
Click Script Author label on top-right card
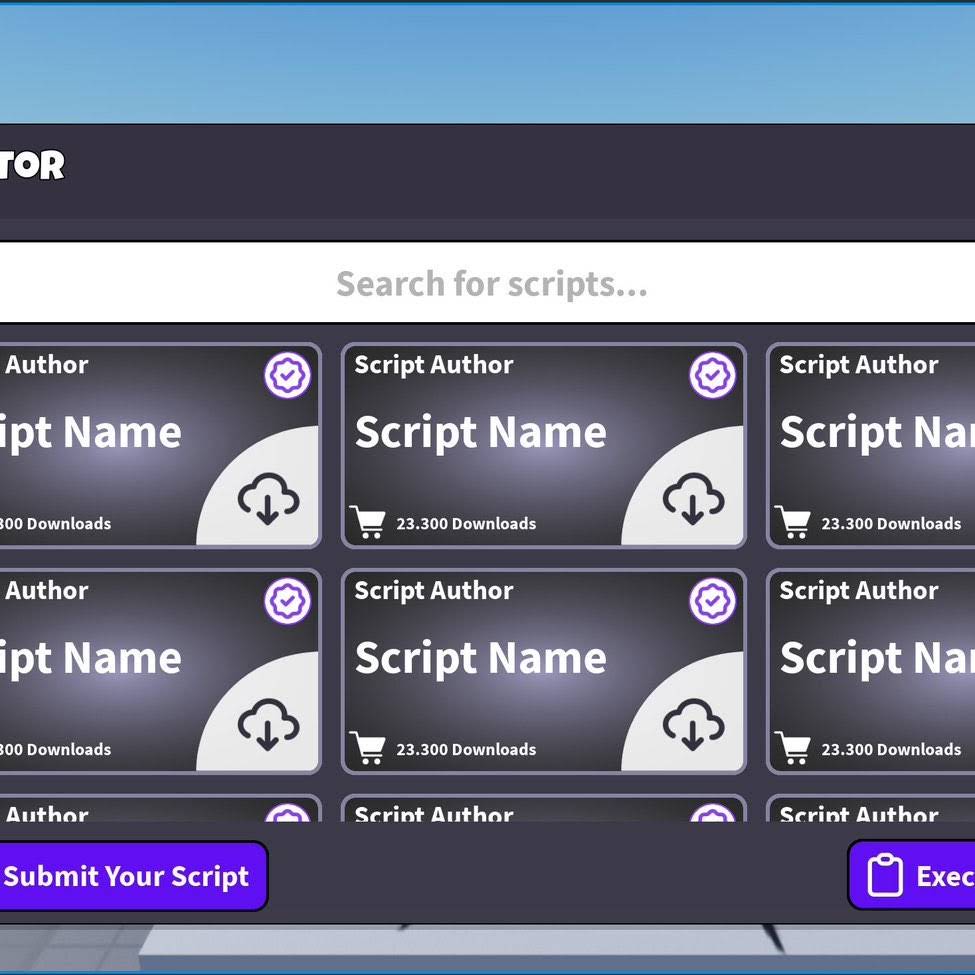click(x=859, y=365)
